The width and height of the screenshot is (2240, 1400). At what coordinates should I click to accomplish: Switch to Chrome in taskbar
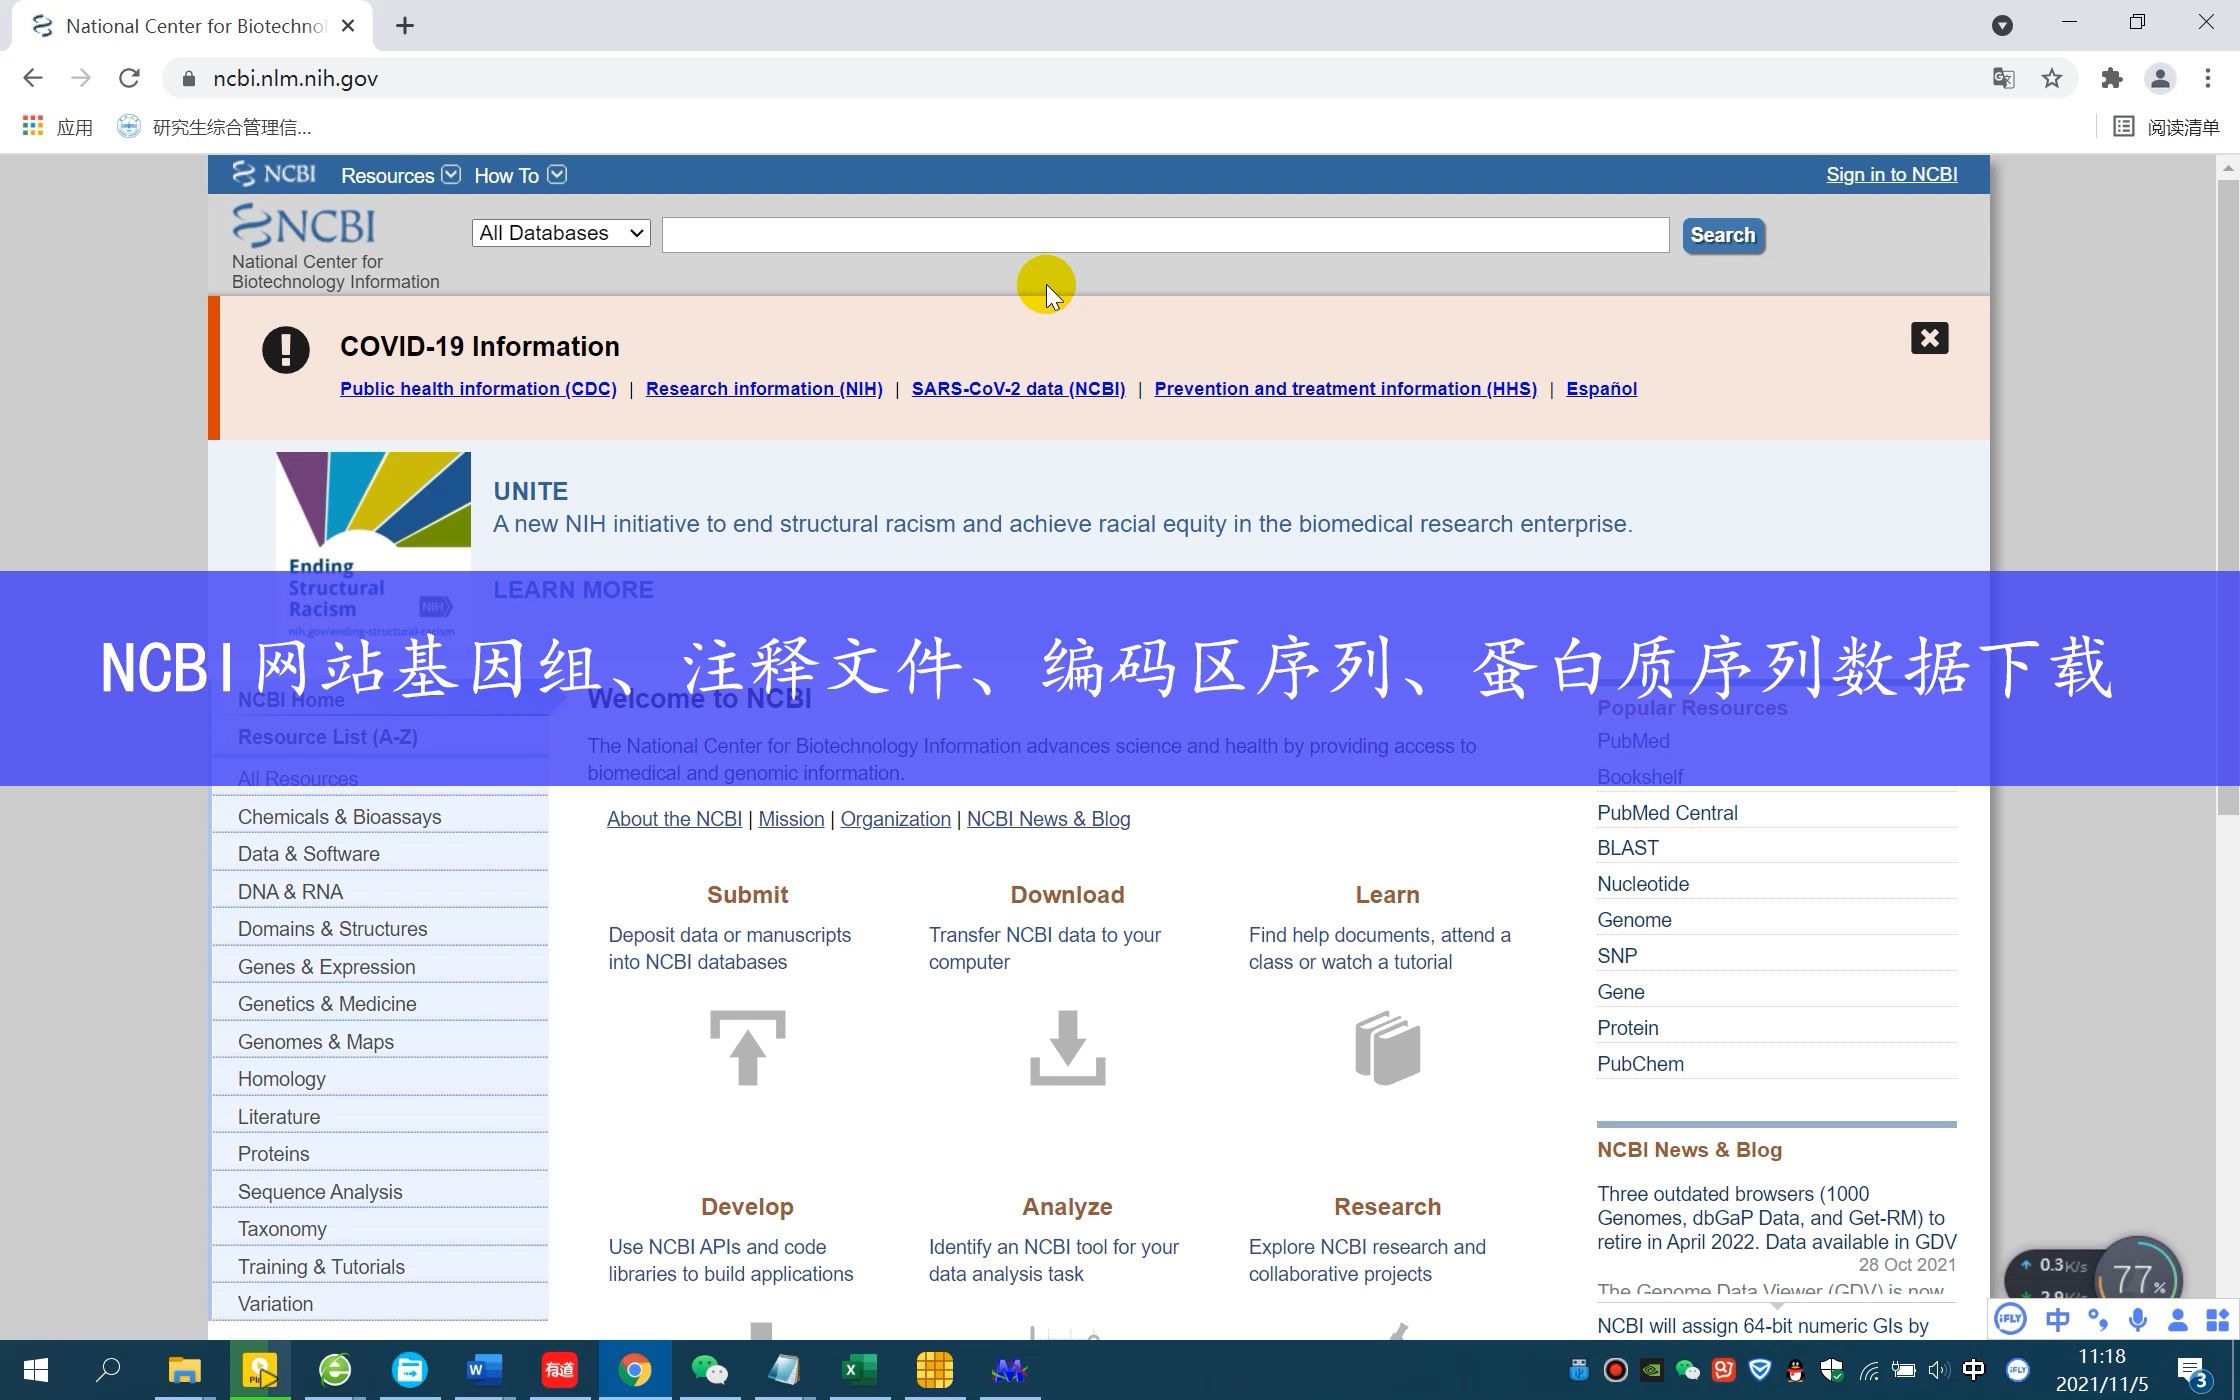[x=635, y=1370]
